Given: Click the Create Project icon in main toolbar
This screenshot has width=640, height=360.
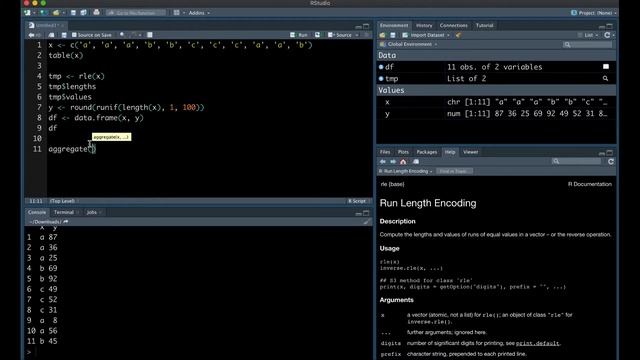Looking at the screenshot, I should pos(43,13).
